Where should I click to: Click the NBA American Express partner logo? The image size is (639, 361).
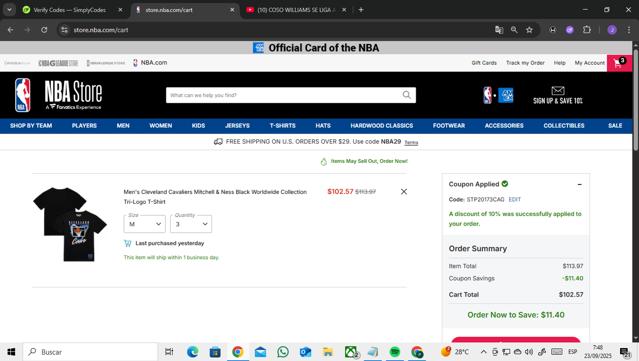[x=498, y=95]
